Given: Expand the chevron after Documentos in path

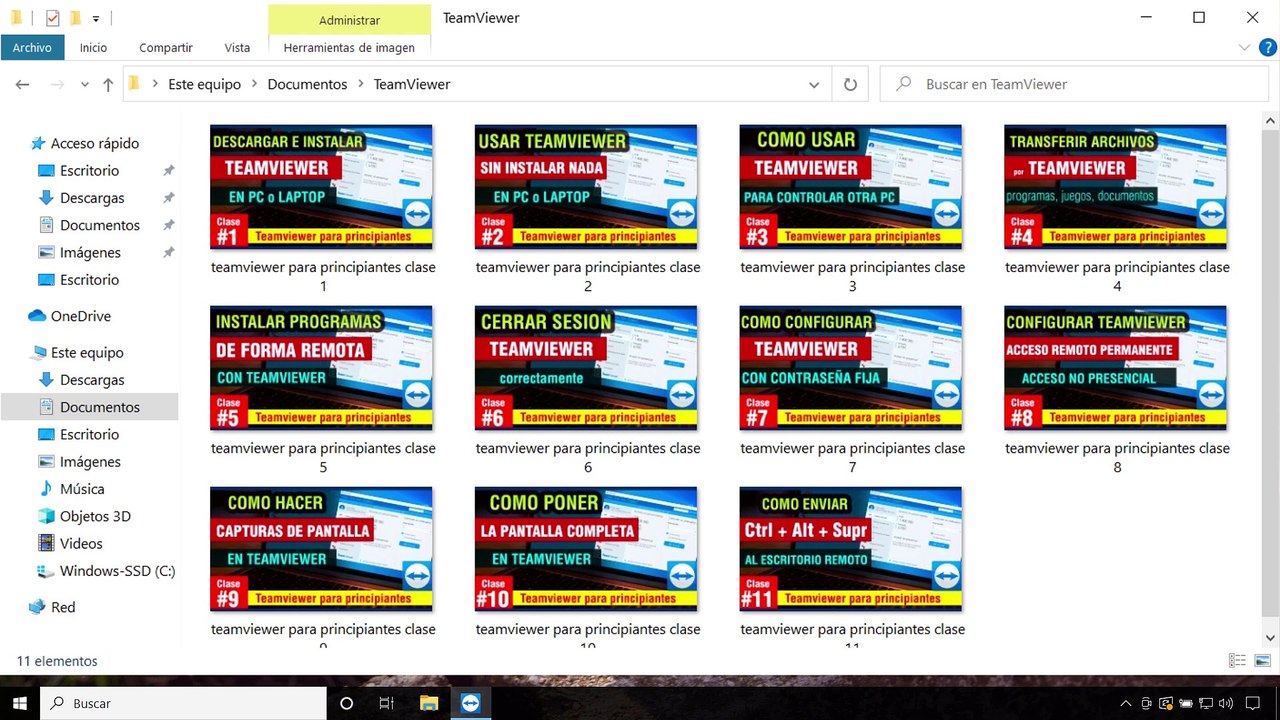Looking at the screenshot, I should click(x=361, y=84).
